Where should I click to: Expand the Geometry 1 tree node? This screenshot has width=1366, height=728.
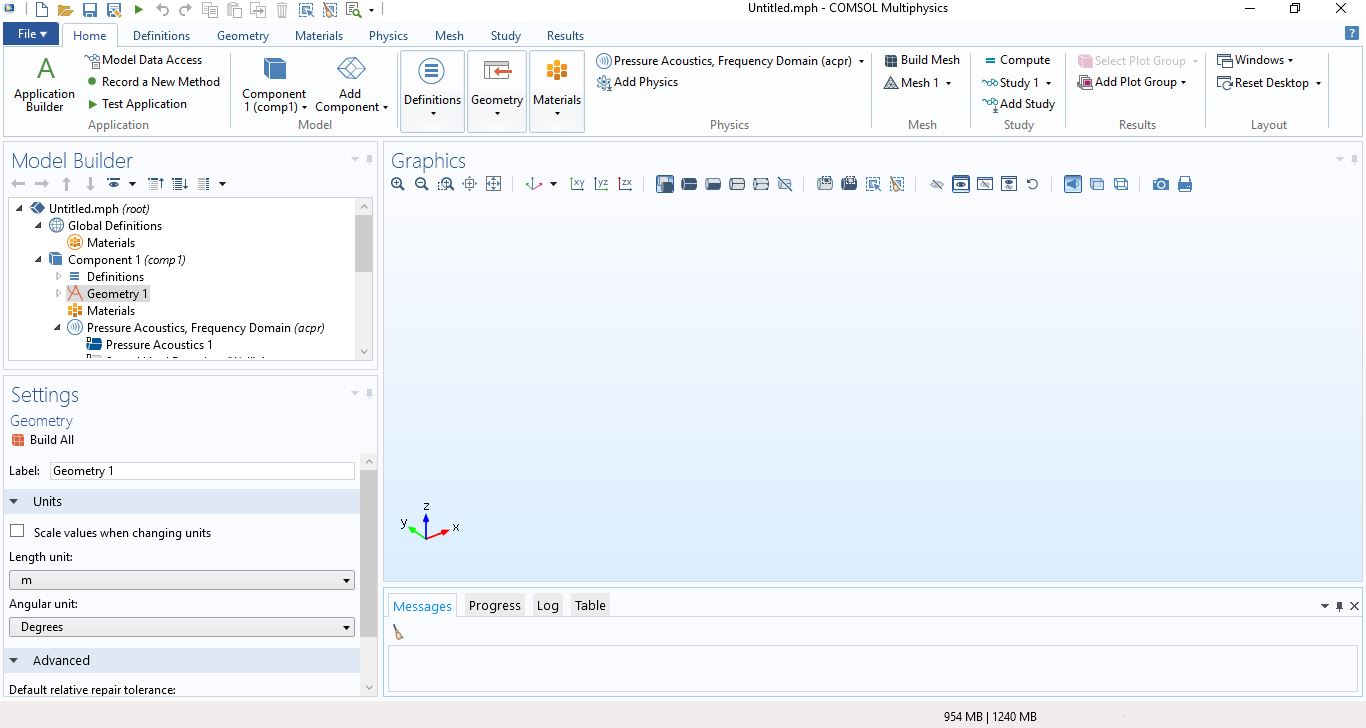[x=58, y=294]
